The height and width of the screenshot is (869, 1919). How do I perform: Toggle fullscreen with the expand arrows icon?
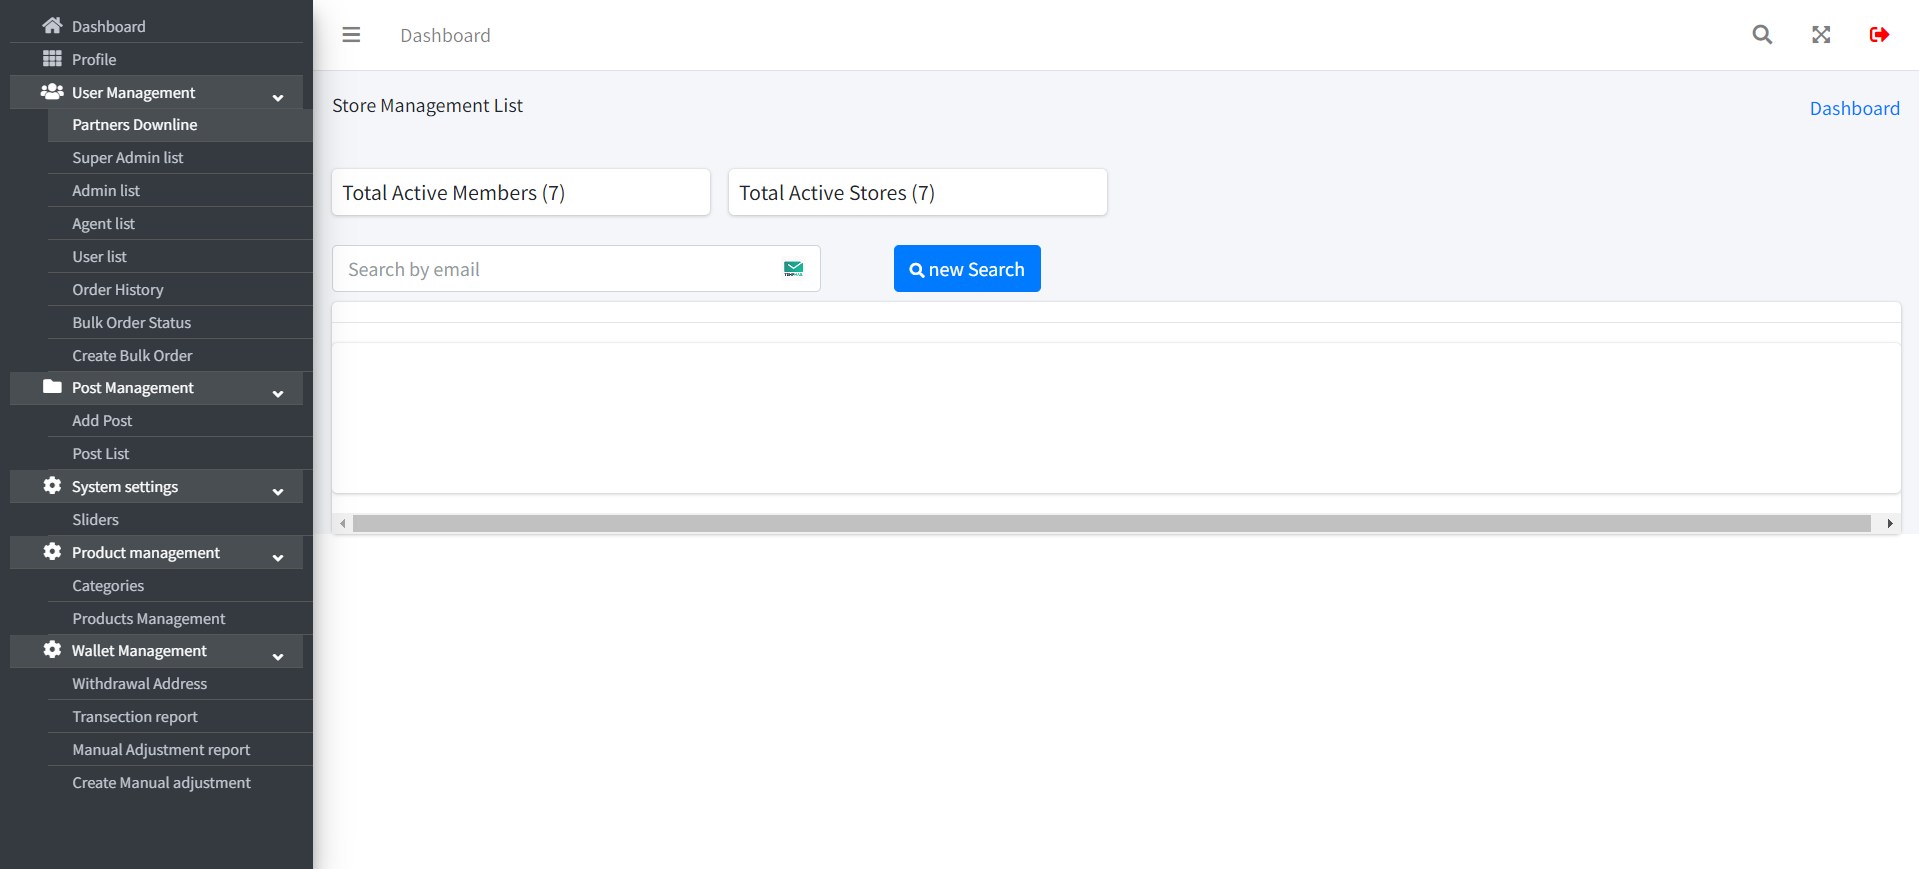click(x=1821, y=35)
